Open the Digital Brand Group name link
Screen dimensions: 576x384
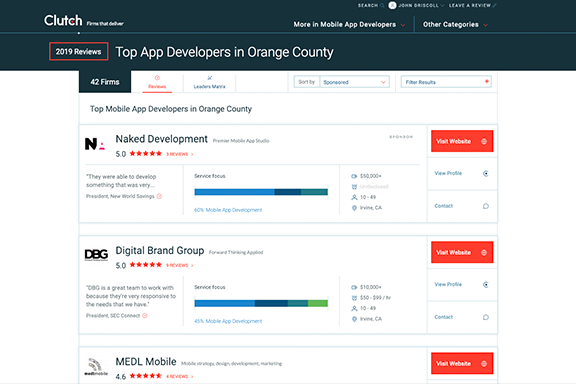pyautogui.click(x=160, y=251)
